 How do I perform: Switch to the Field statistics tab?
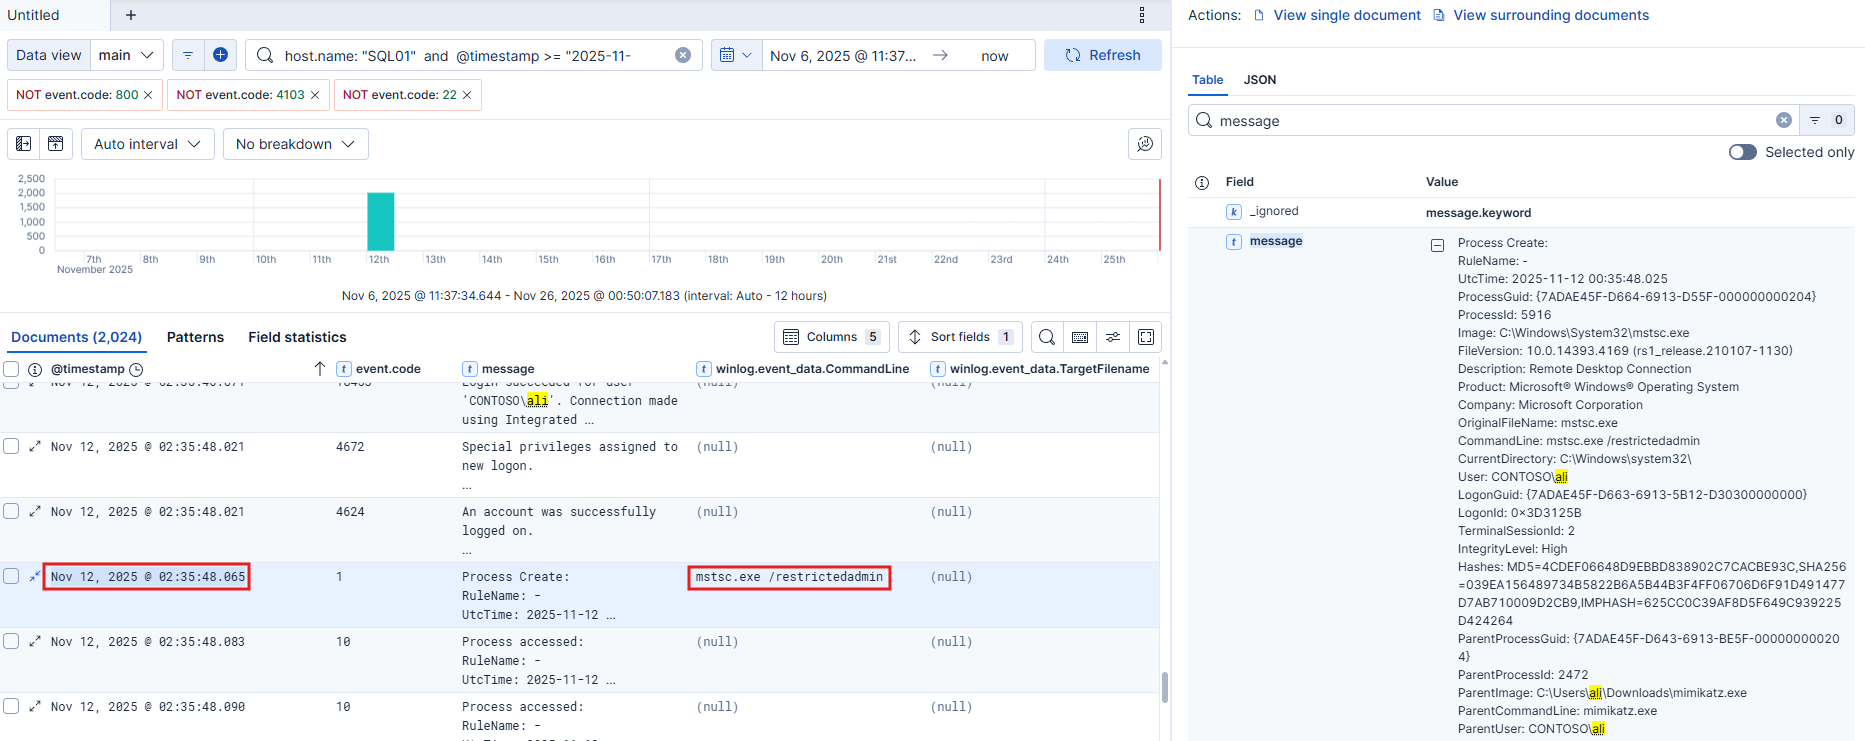coord(297,337)
